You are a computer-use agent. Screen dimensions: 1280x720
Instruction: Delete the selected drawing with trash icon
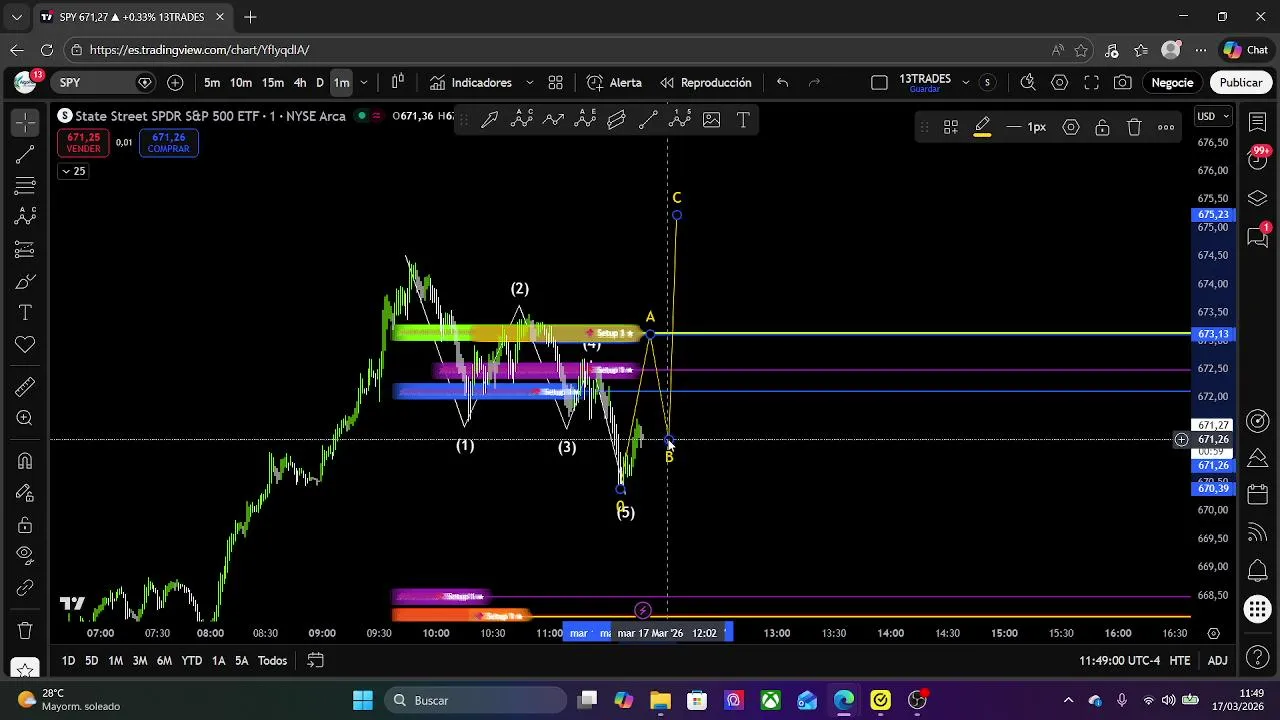pos(1134,127)
